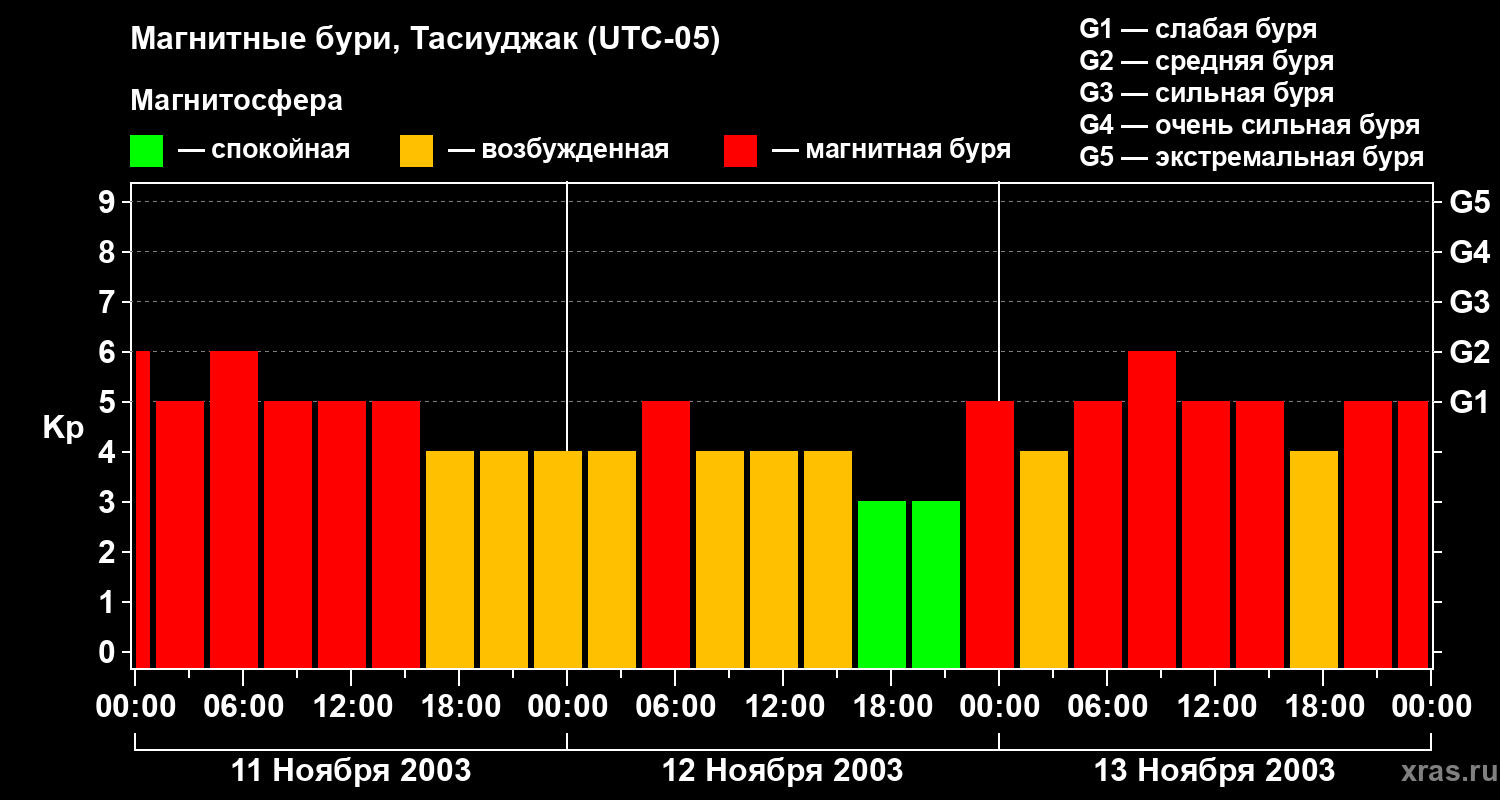Select the 'G4 — очень сильная буря' legend line
The height and width of the screenshot is (800, 1500).
tap(1250, 125)
